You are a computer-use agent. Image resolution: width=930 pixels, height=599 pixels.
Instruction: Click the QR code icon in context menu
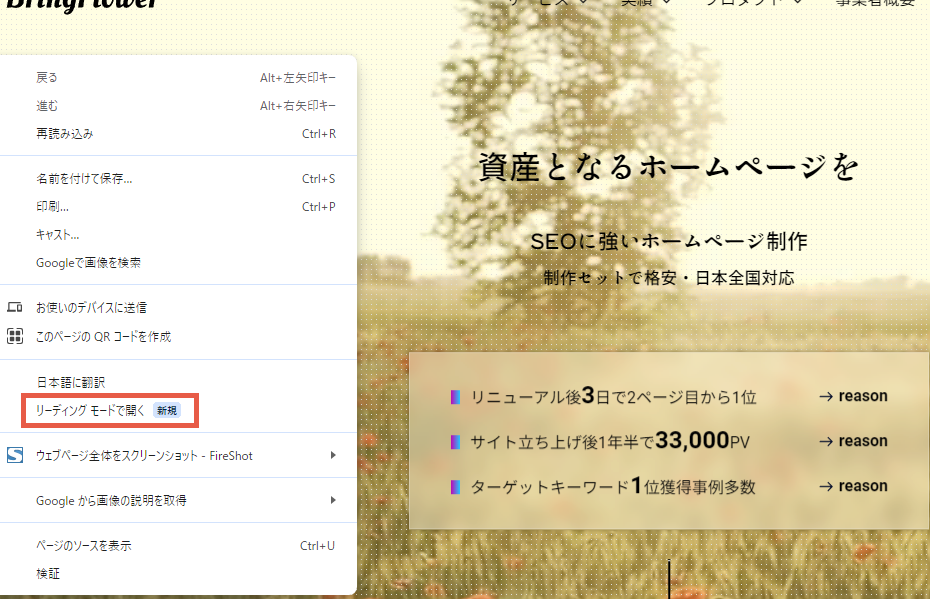coord(15,337)
